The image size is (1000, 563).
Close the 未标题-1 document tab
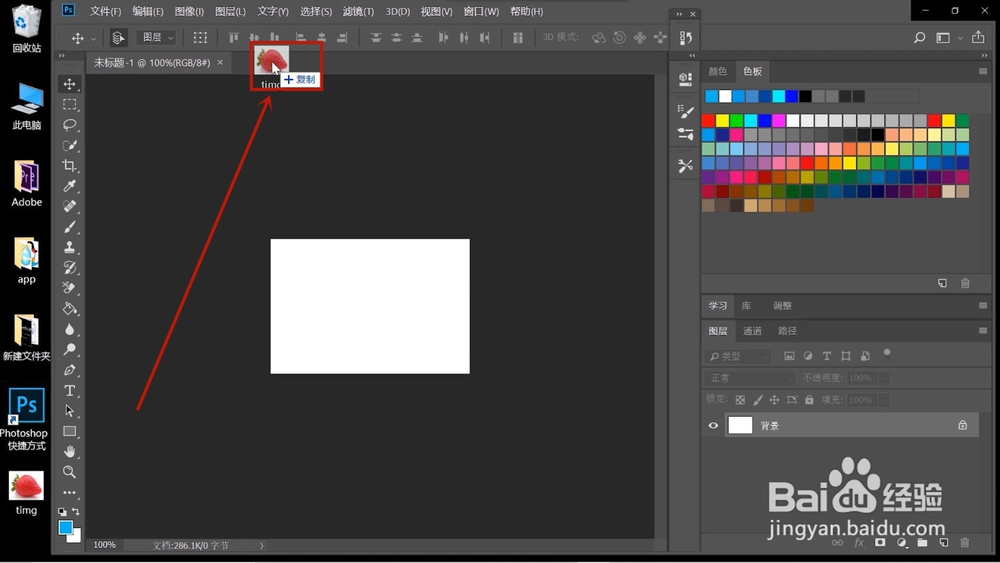tap(220, 62)
